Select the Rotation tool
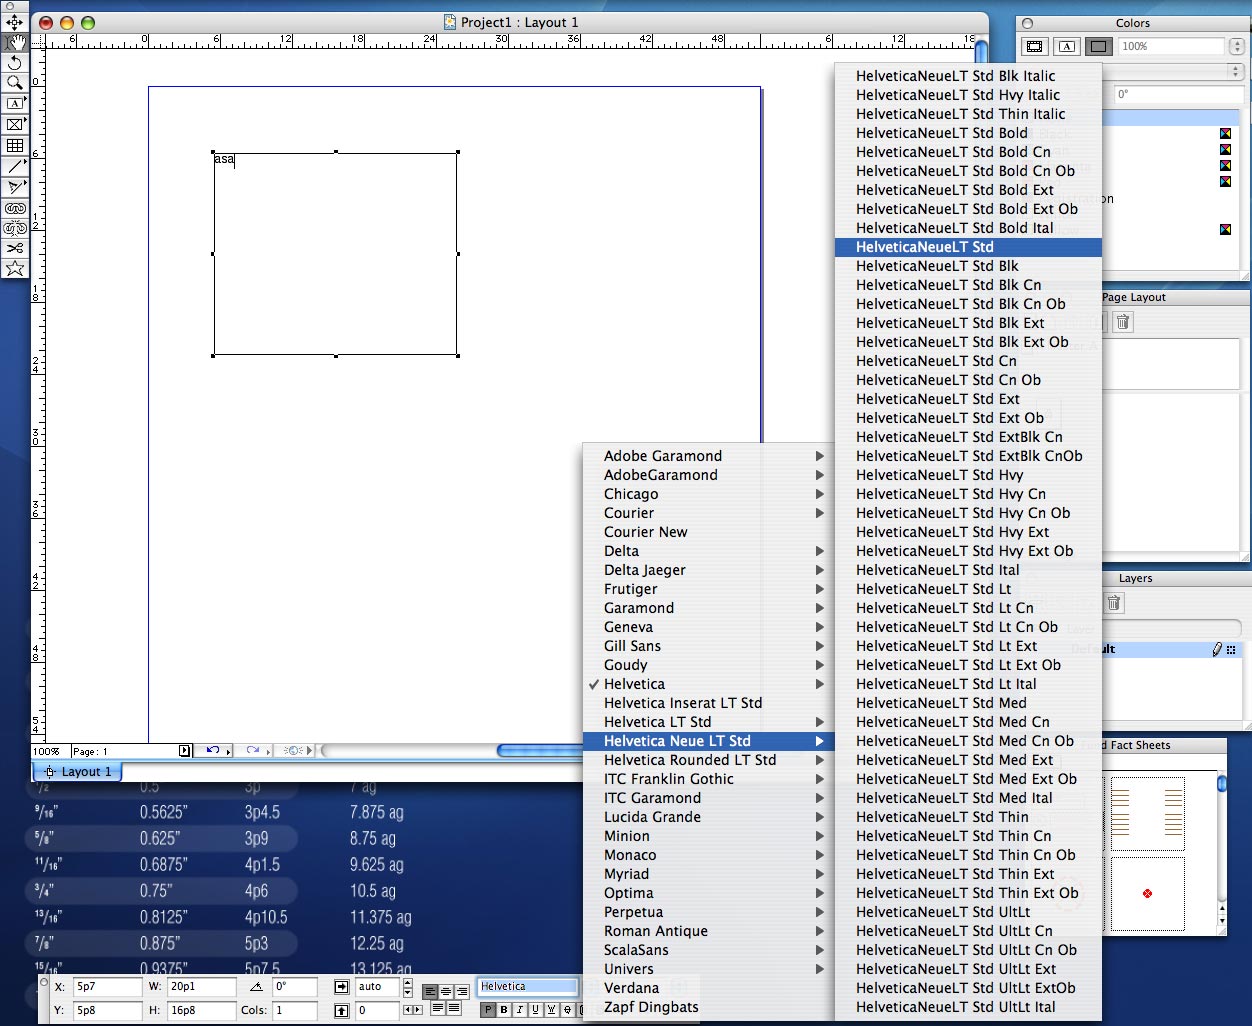This screenshot has width=1252, height=1026. [x=15, y=62]
